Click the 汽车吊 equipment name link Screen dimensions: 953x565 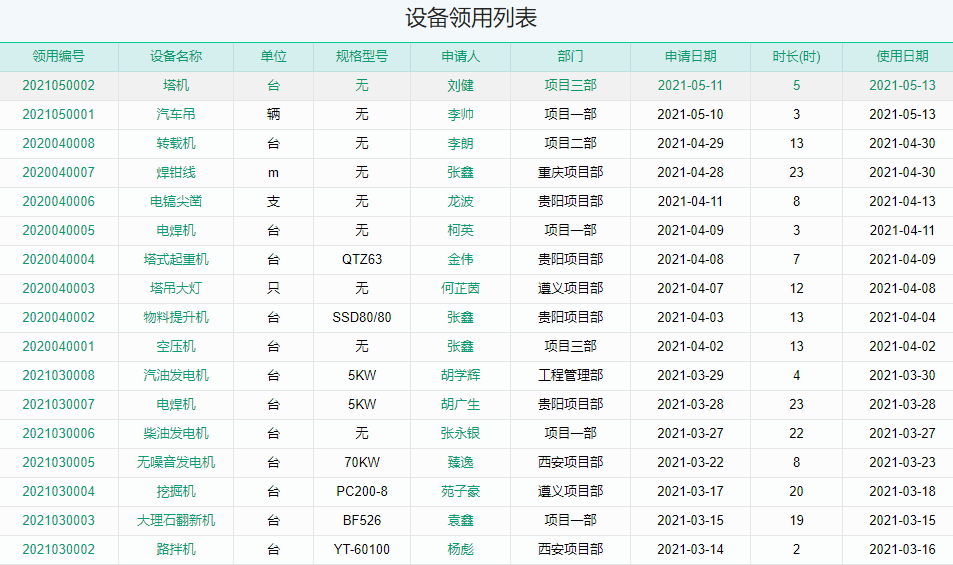[x=176, y=115]
